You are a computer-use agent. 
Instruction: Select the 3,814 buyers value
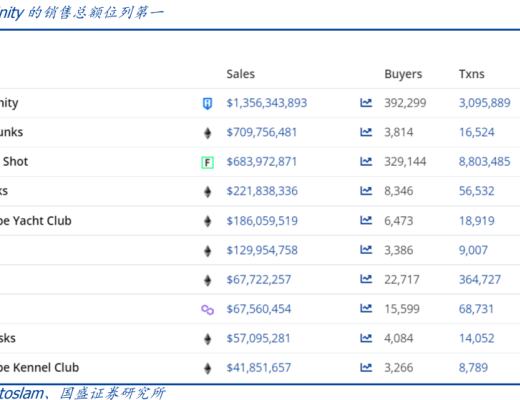point(399,132)
